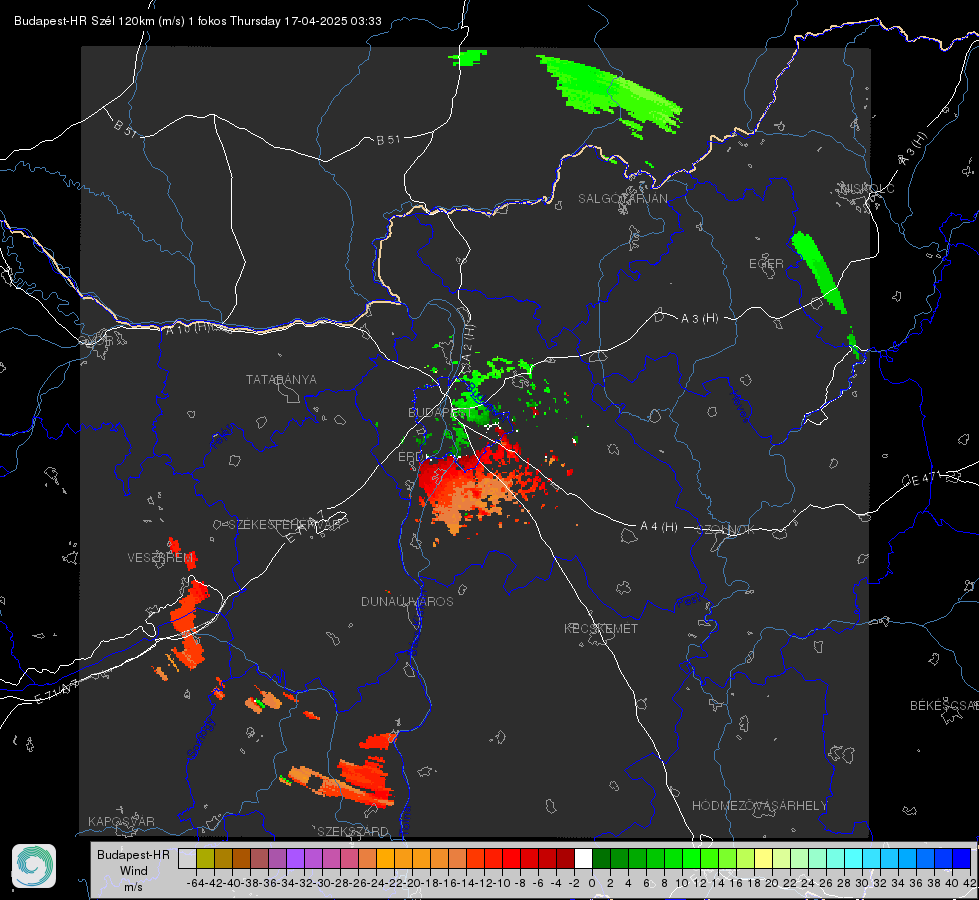The image size is (979, 900).
Task: Click the 'A 4 (H)' road label
Action: click(x=659, y=527)
